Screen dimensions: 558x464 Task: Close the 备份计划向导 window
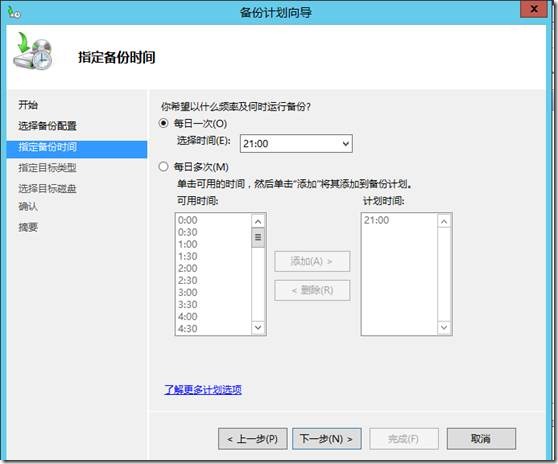[533, 9]
